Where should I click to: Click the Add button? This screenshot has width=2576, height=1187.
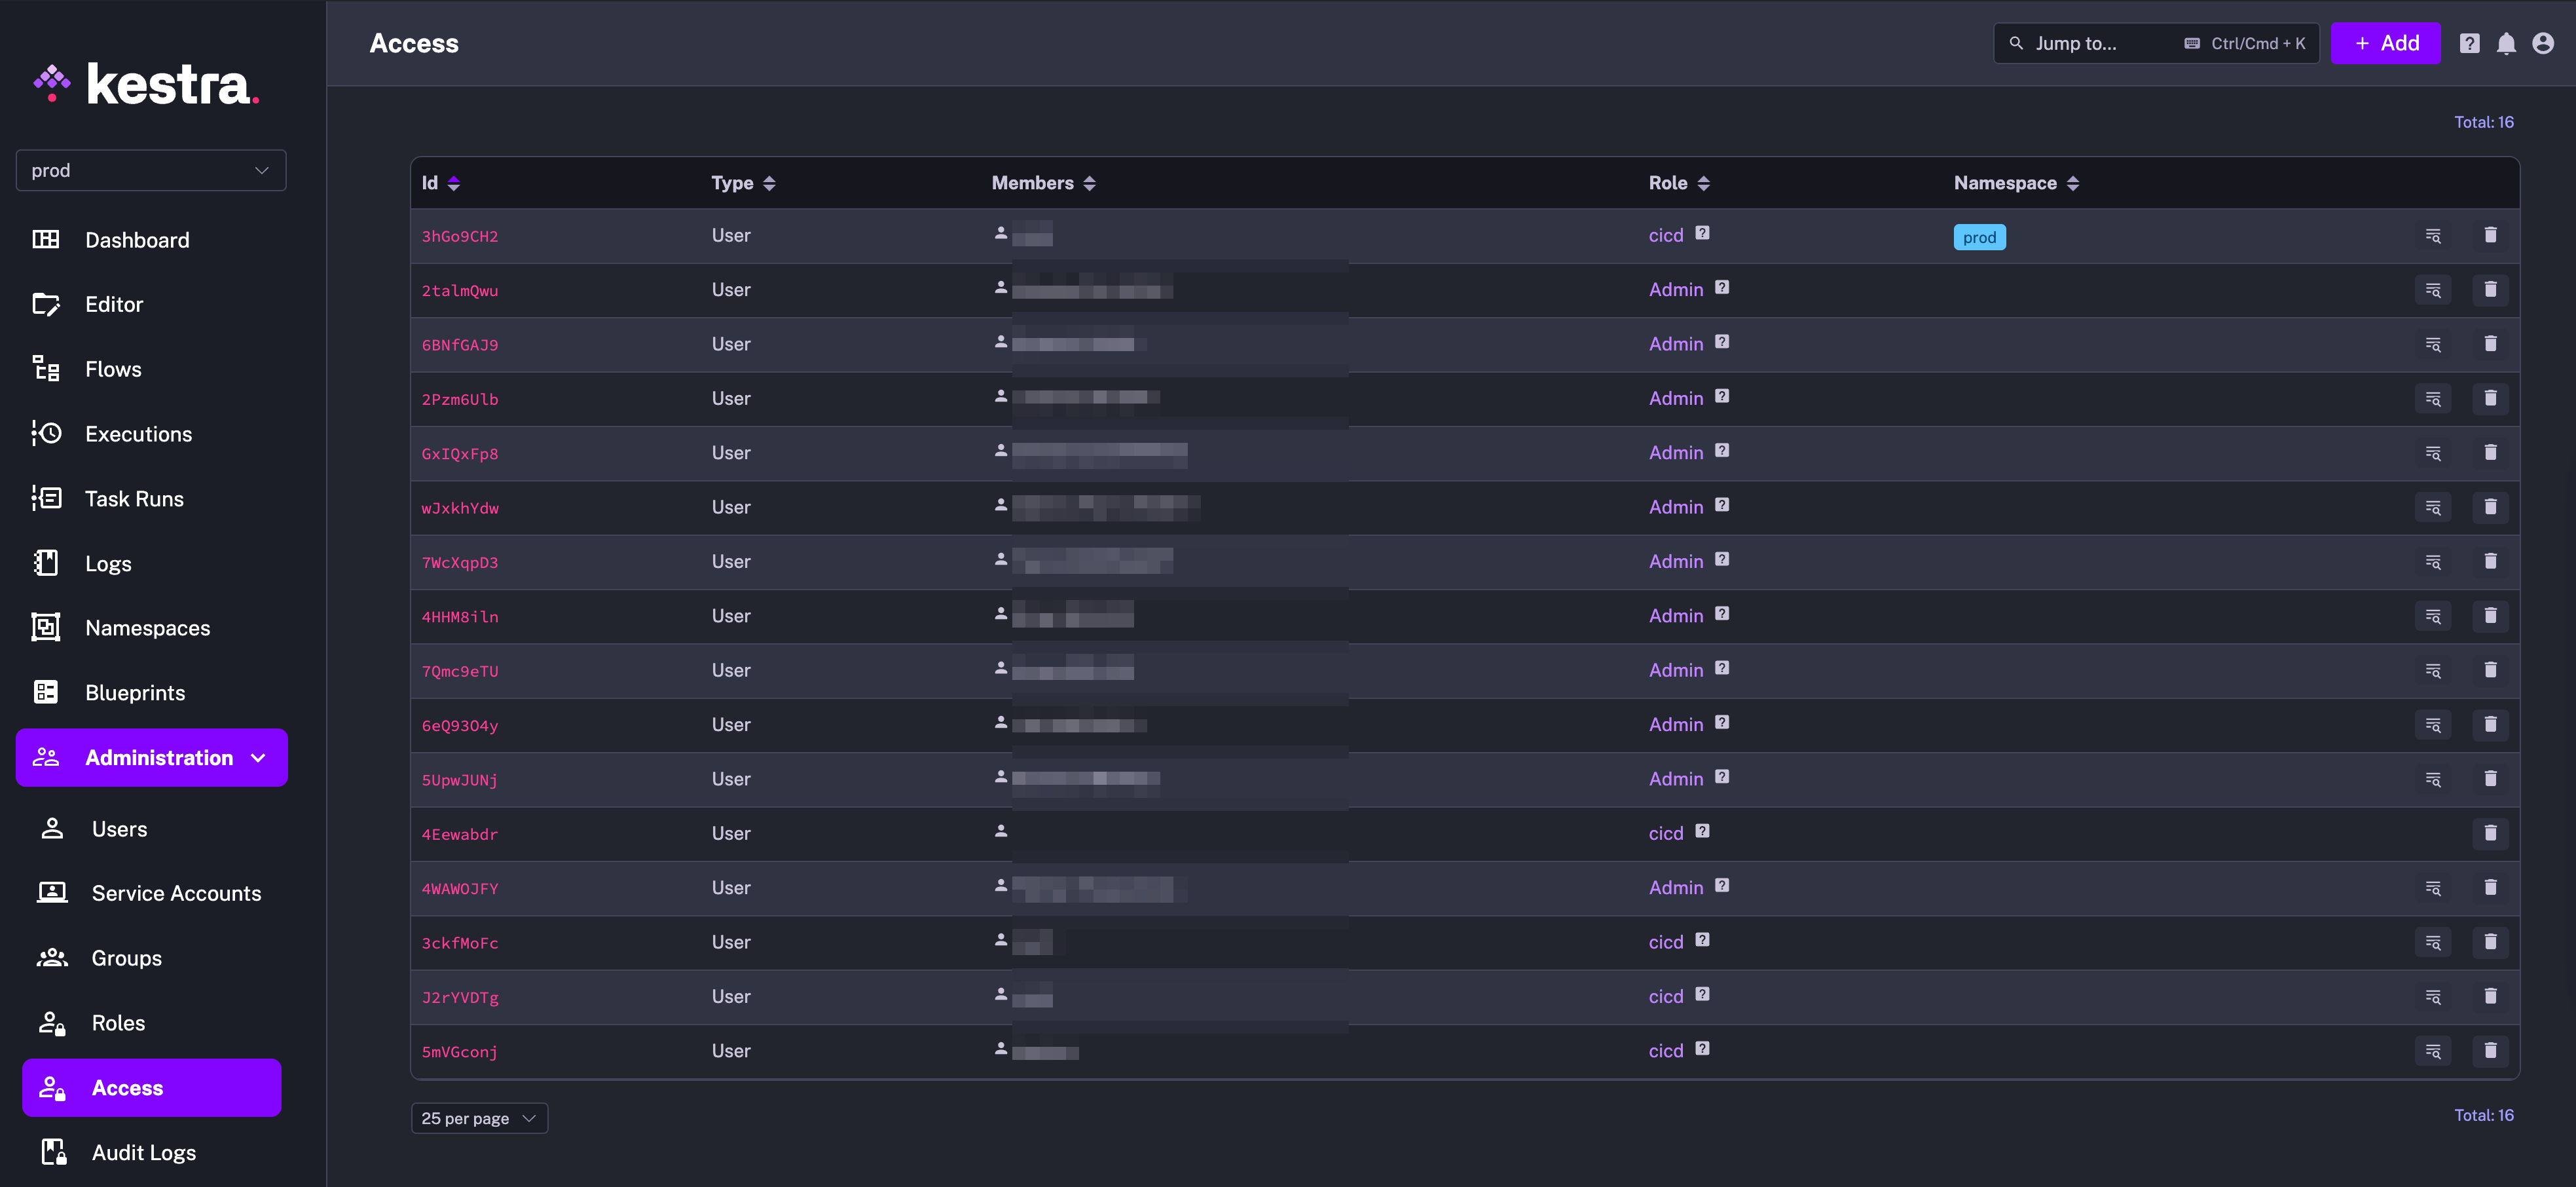coord(2385,43)
